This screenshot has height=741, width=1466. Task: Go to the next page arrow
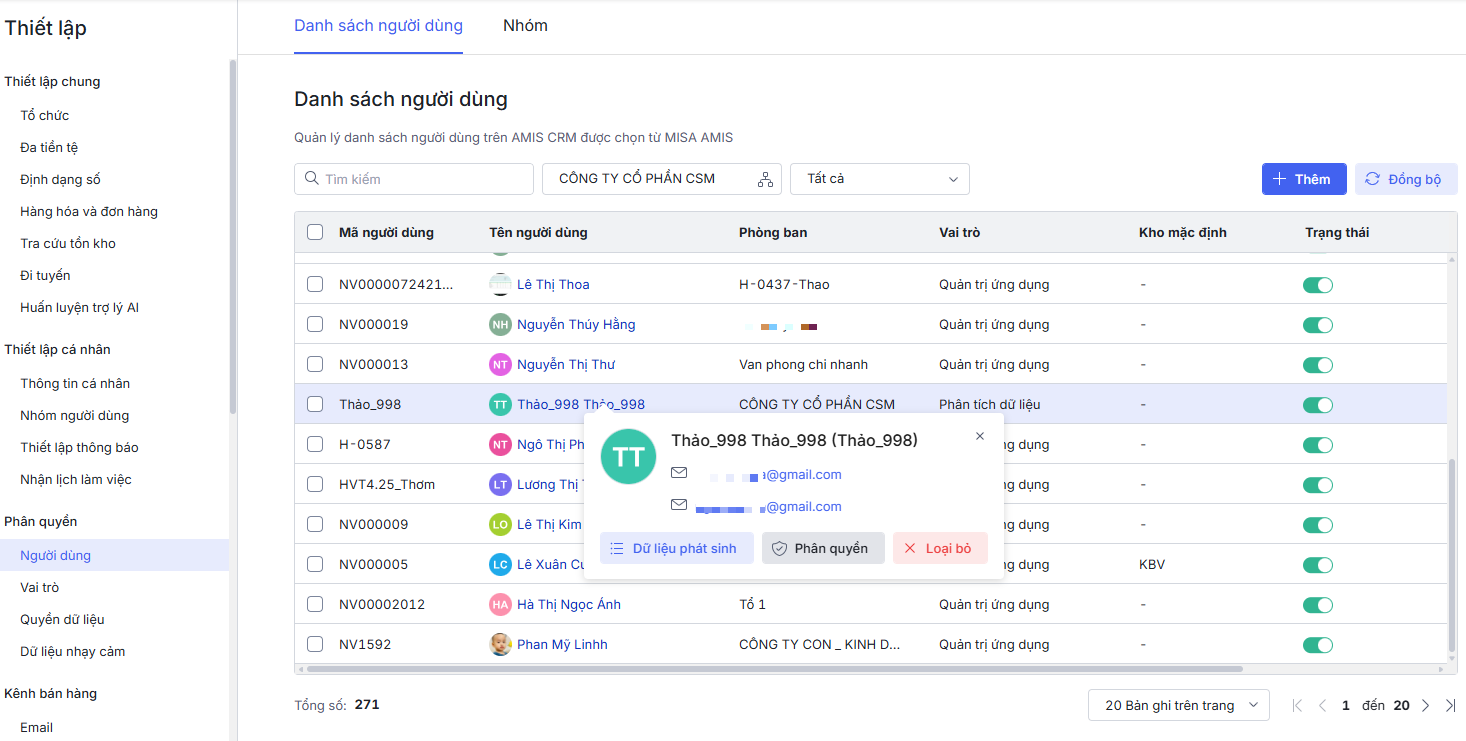tap(1426, 706)
